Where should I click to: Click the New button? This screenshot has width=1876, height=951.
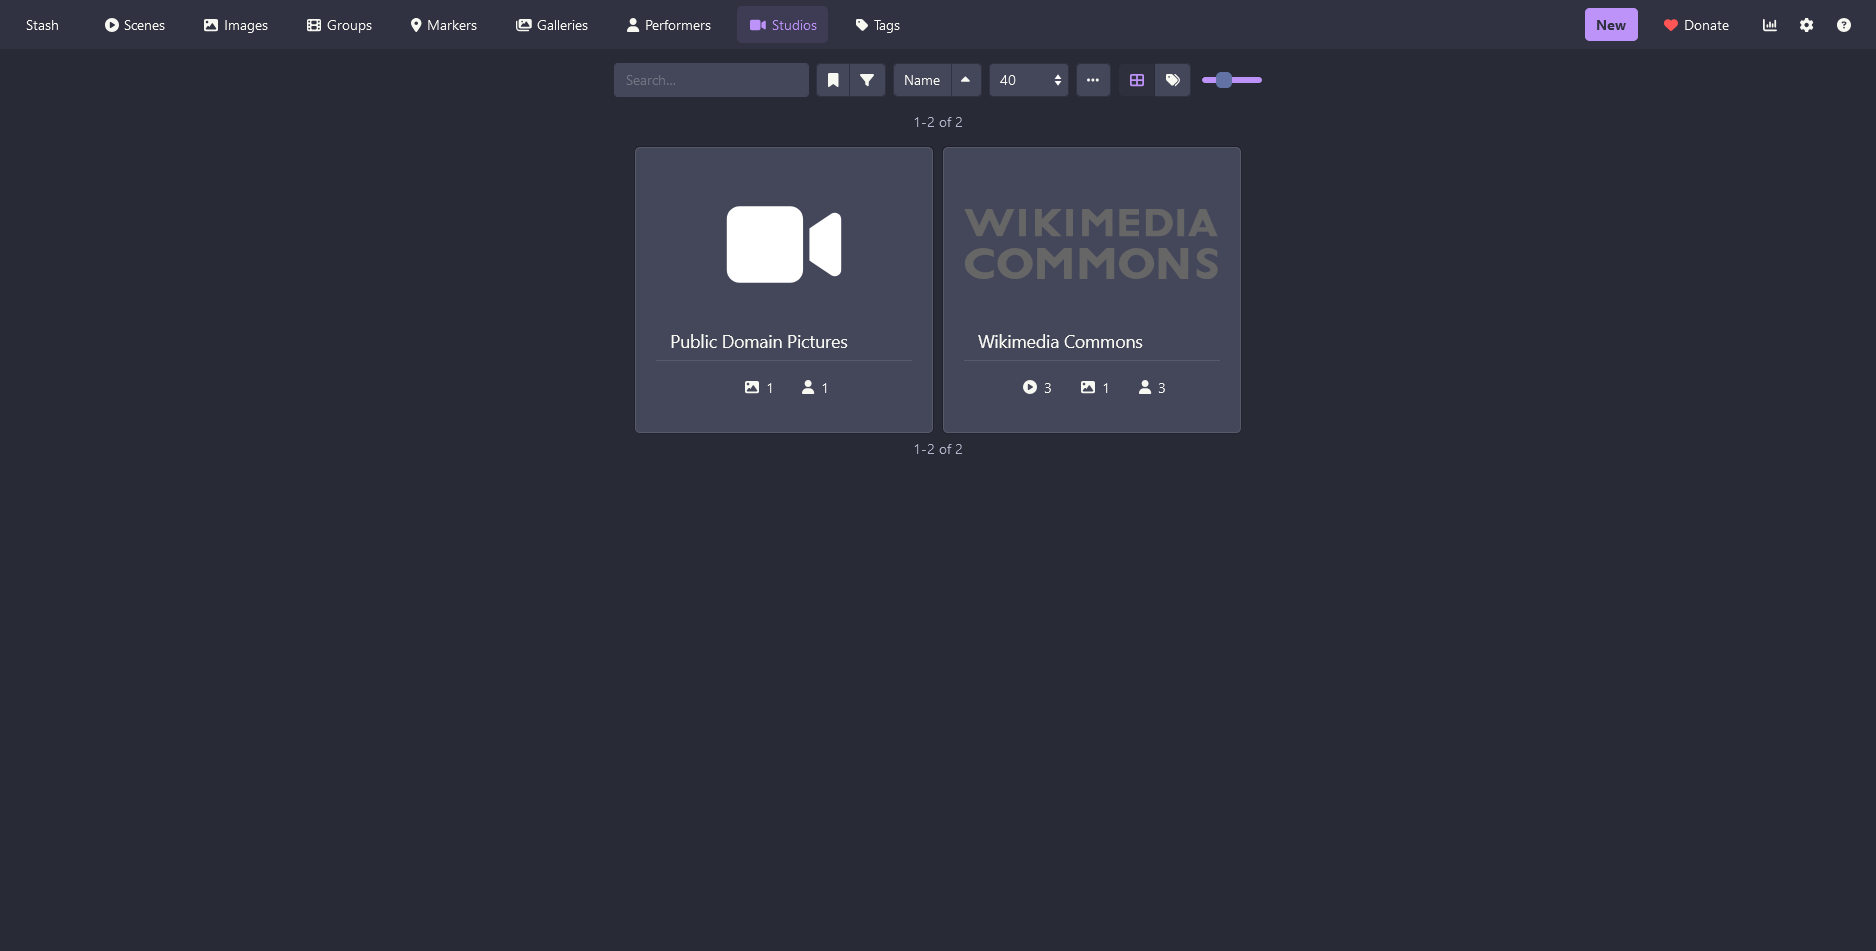tap(1610, 25)
